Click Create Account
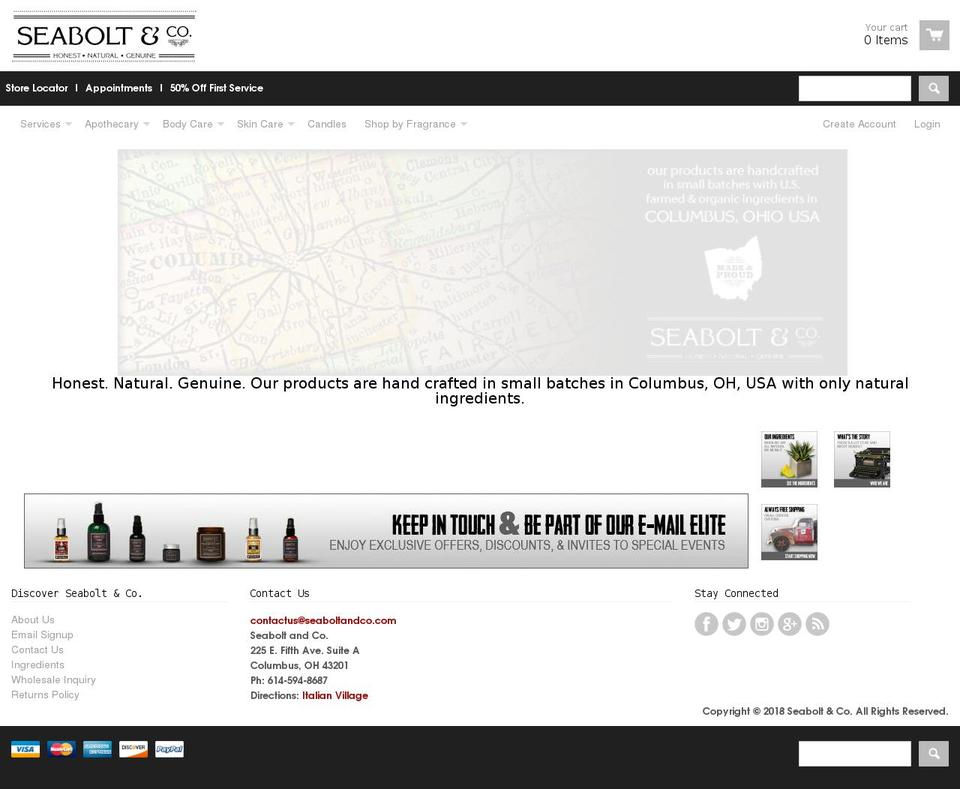This screenshot has height=789, width=960. [859, 124]
